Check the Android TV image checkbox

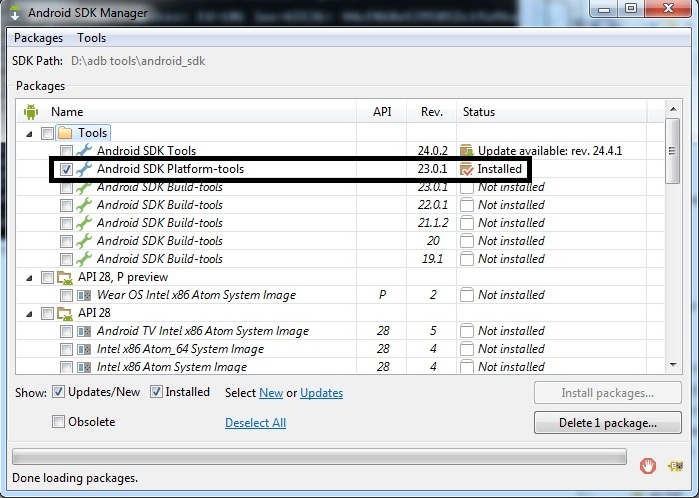66,331
